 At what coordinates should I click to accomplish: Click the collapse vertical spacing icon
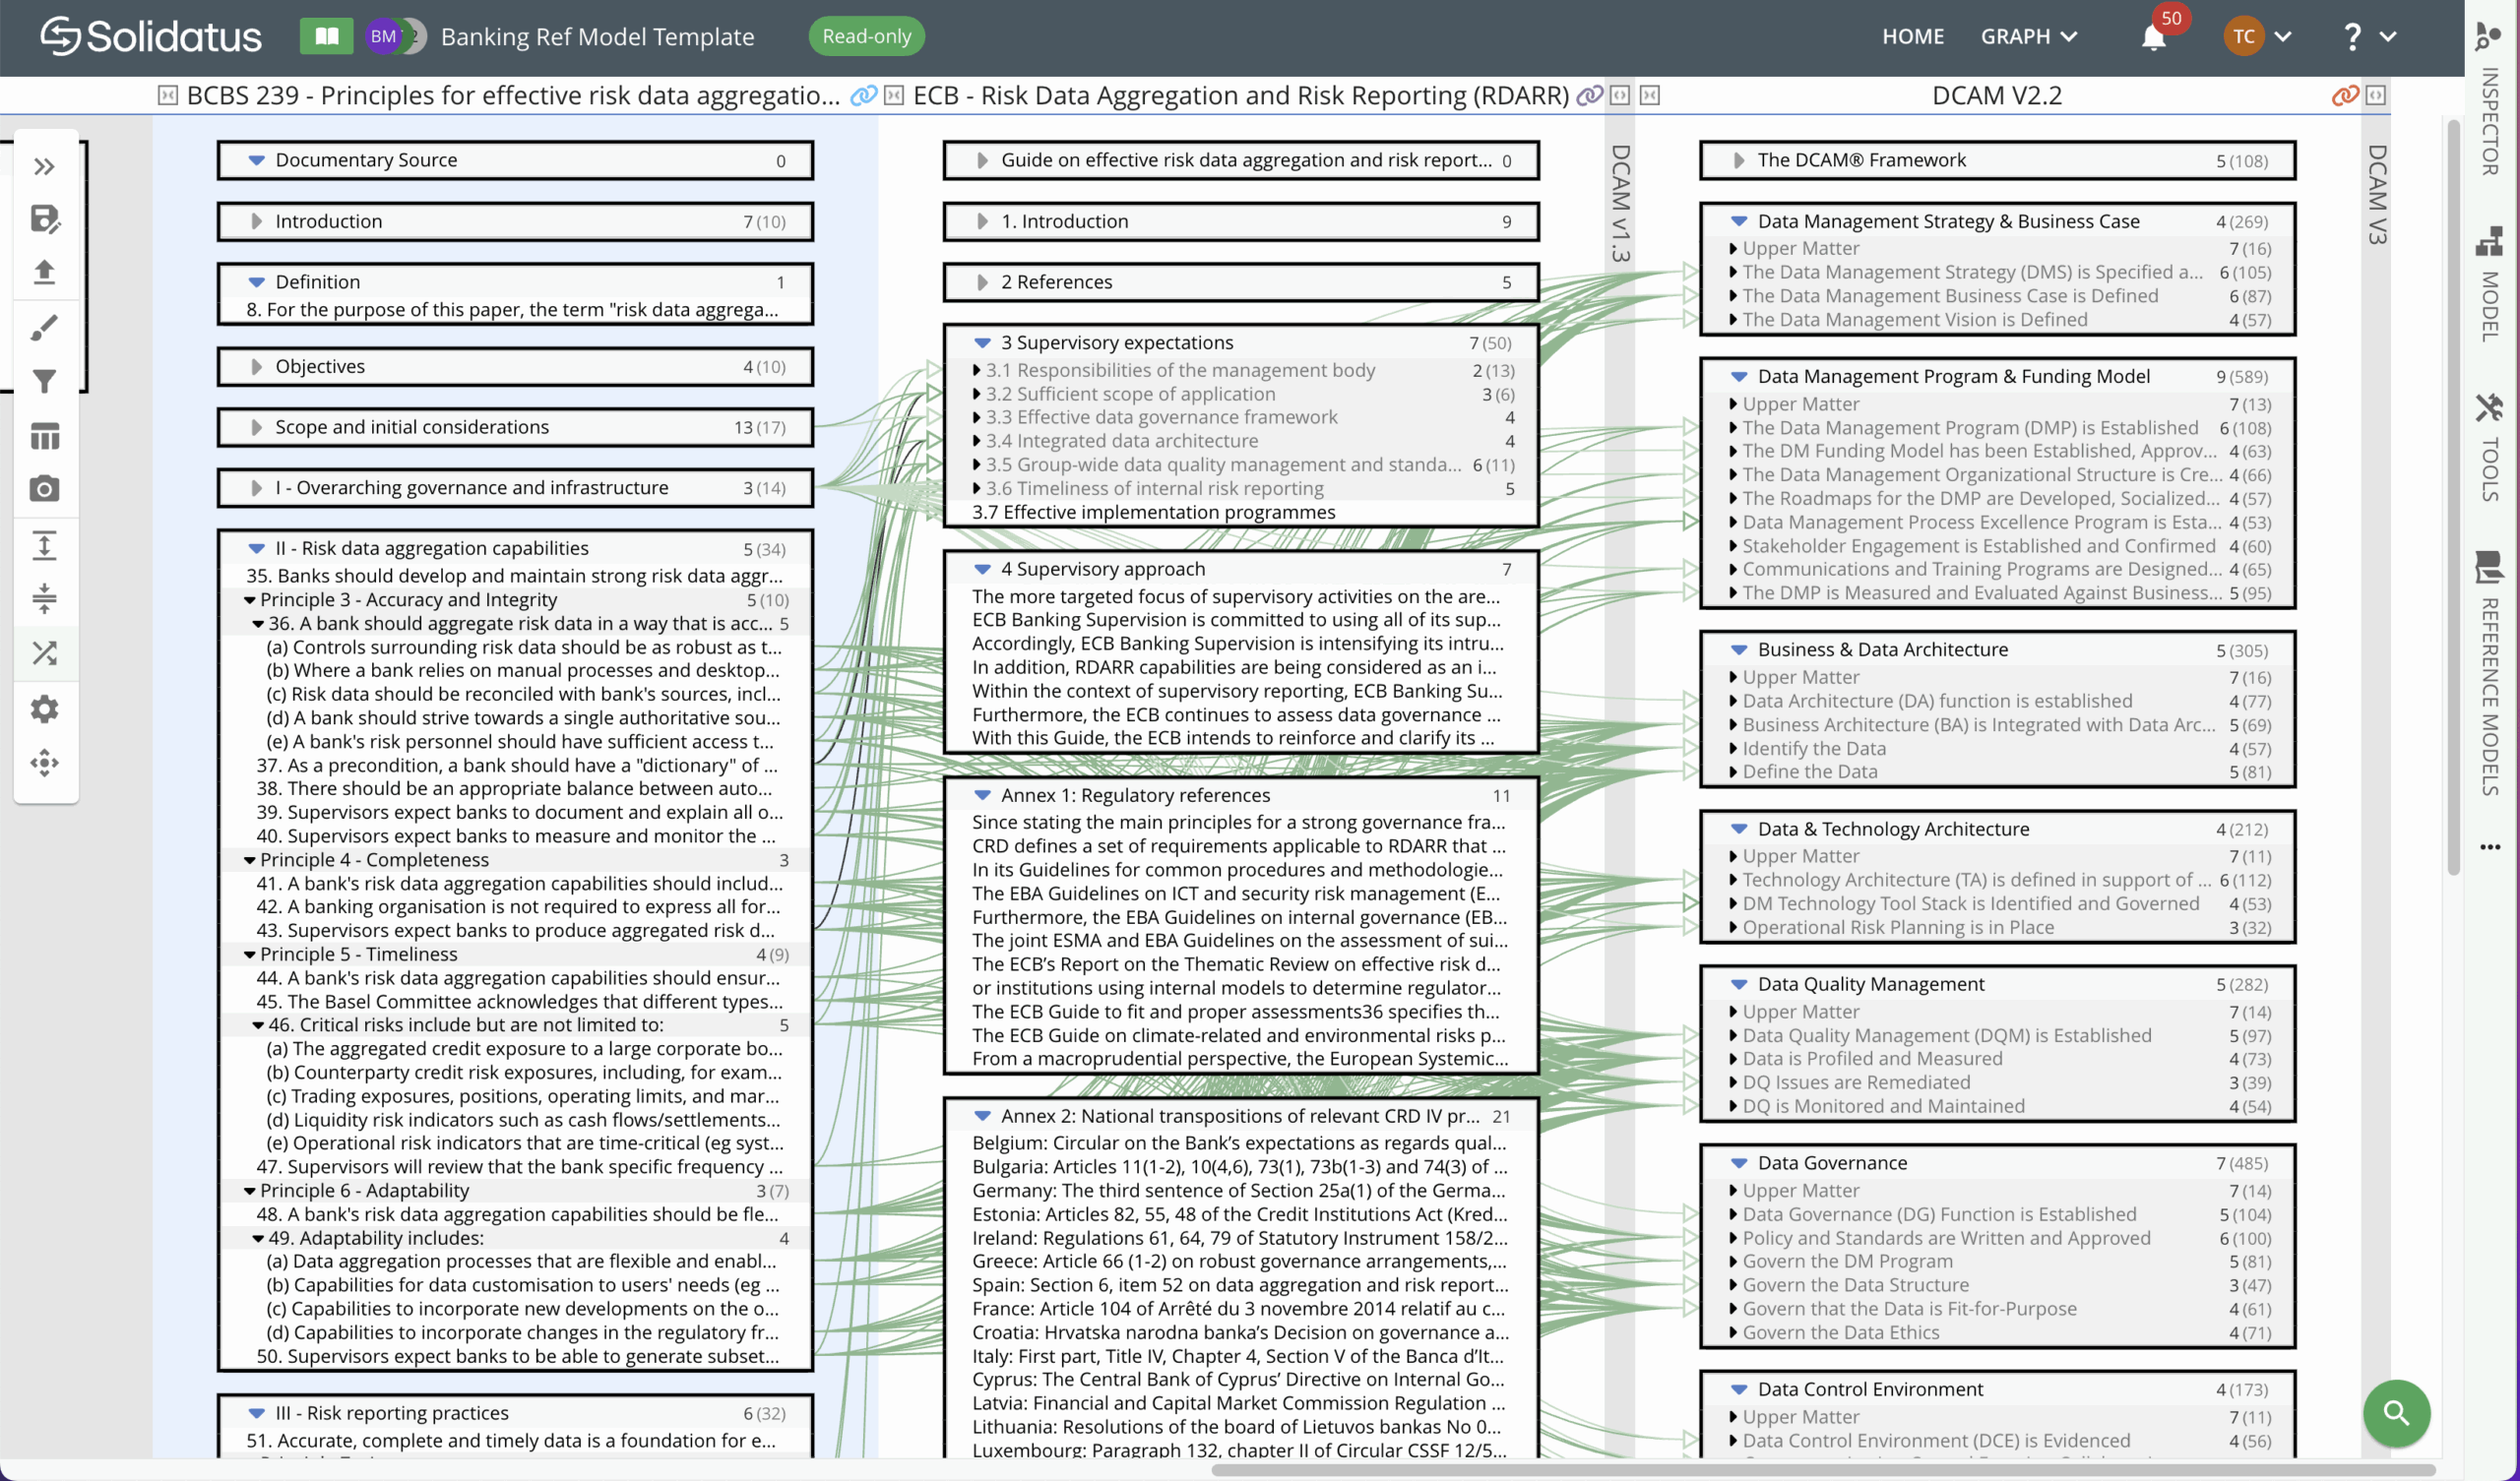[x=44, y=598]
